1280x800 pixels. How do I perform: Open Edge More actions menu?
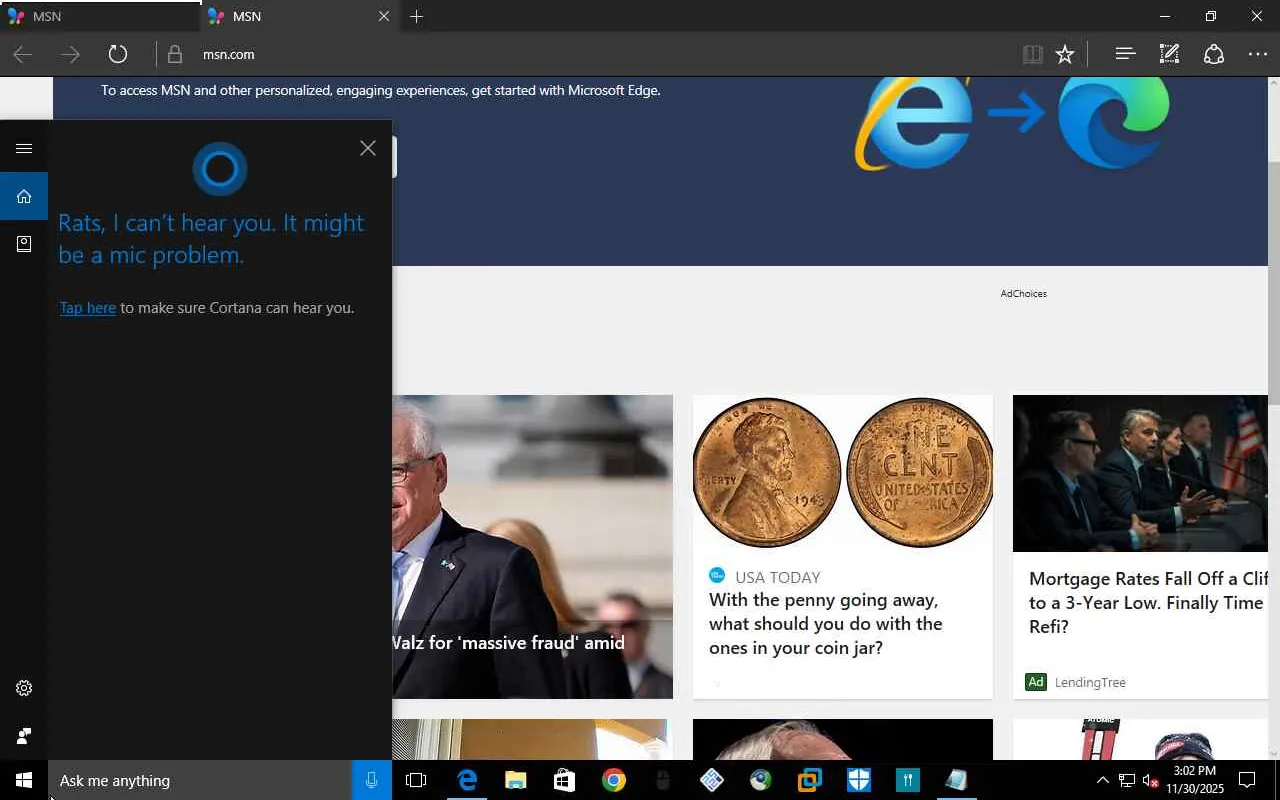1258,54
